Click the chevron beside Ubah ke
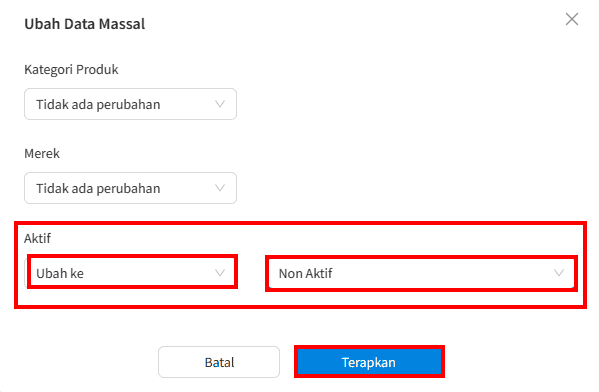 220,273
